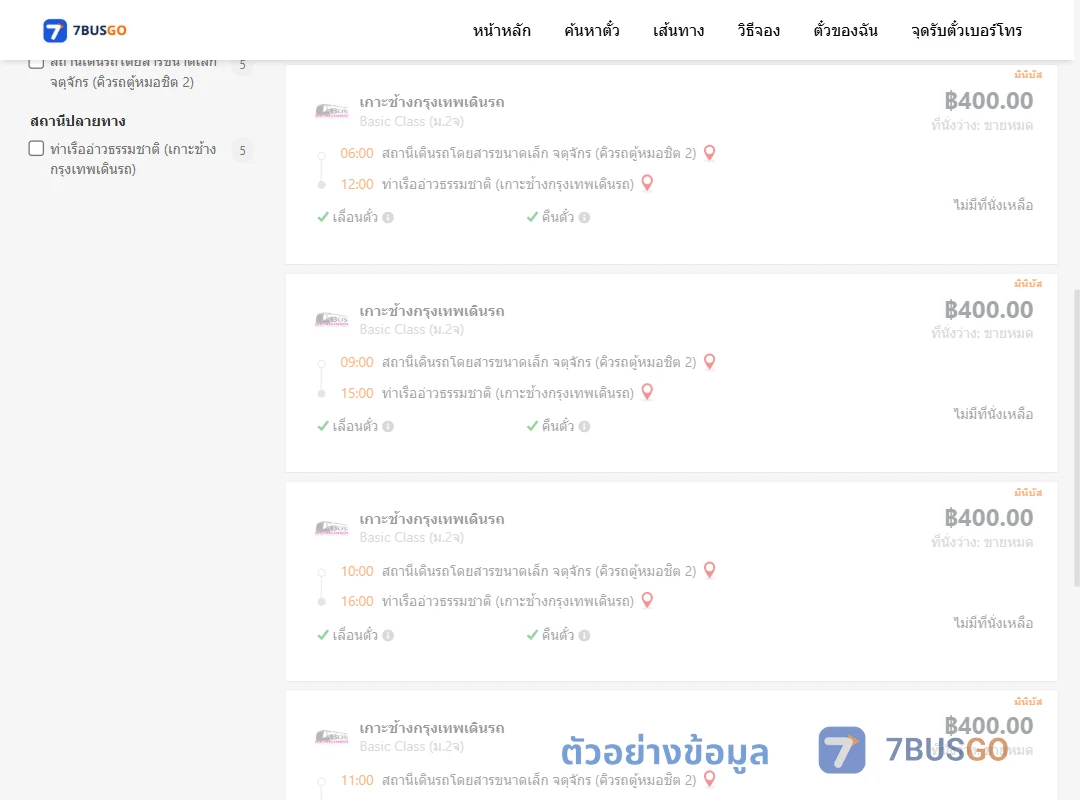
Task: Open the ค้นหาตั๋ว menu item
Action: (x=592, y=30)
